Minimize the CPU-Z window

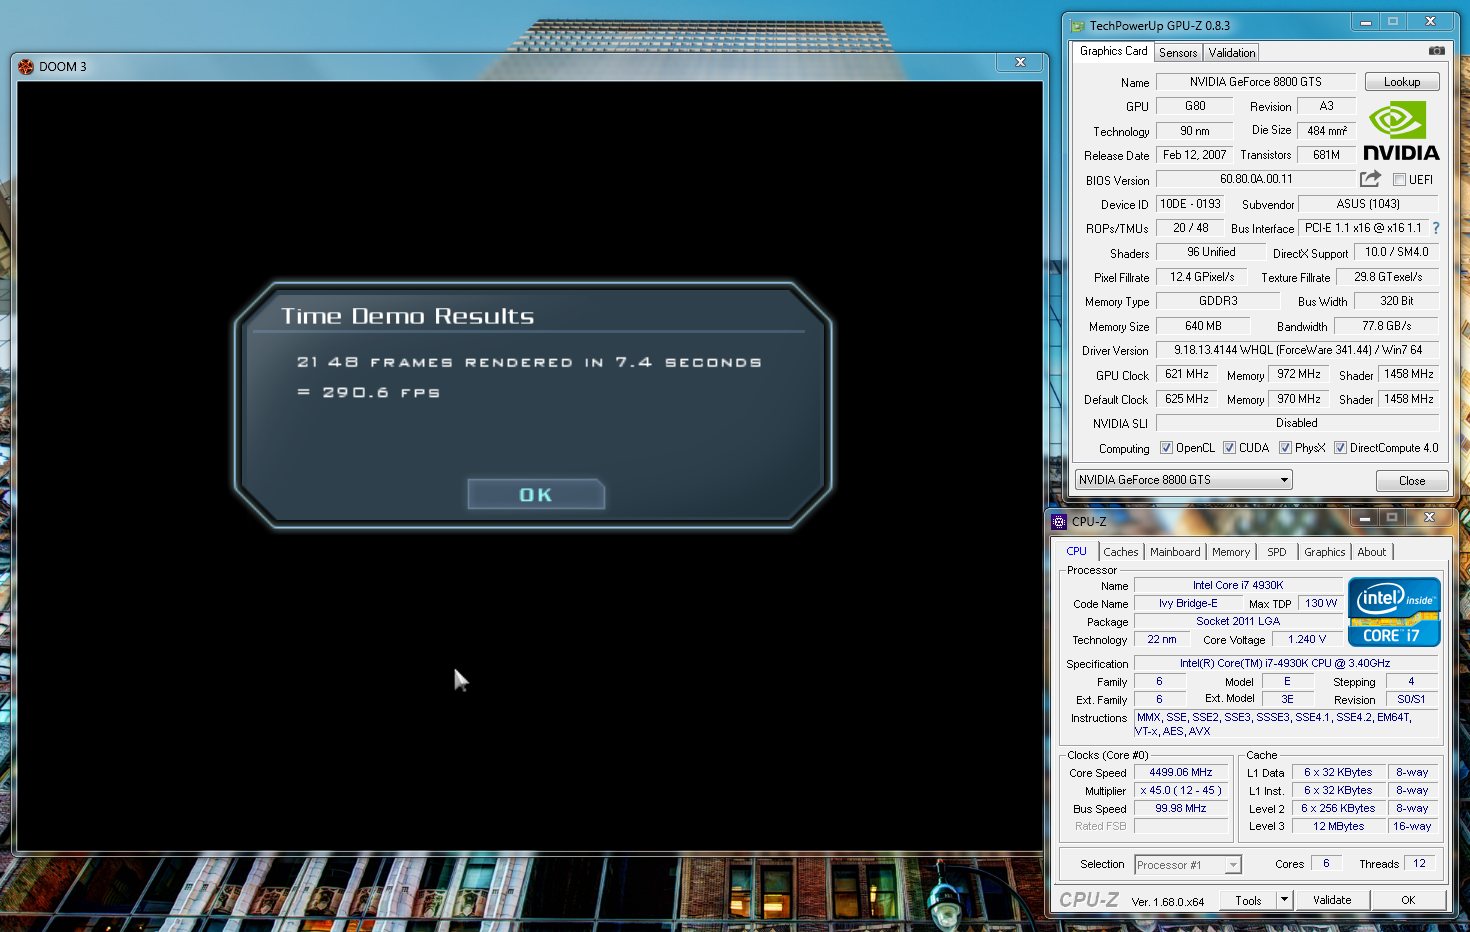click(x=1364, y=517)
